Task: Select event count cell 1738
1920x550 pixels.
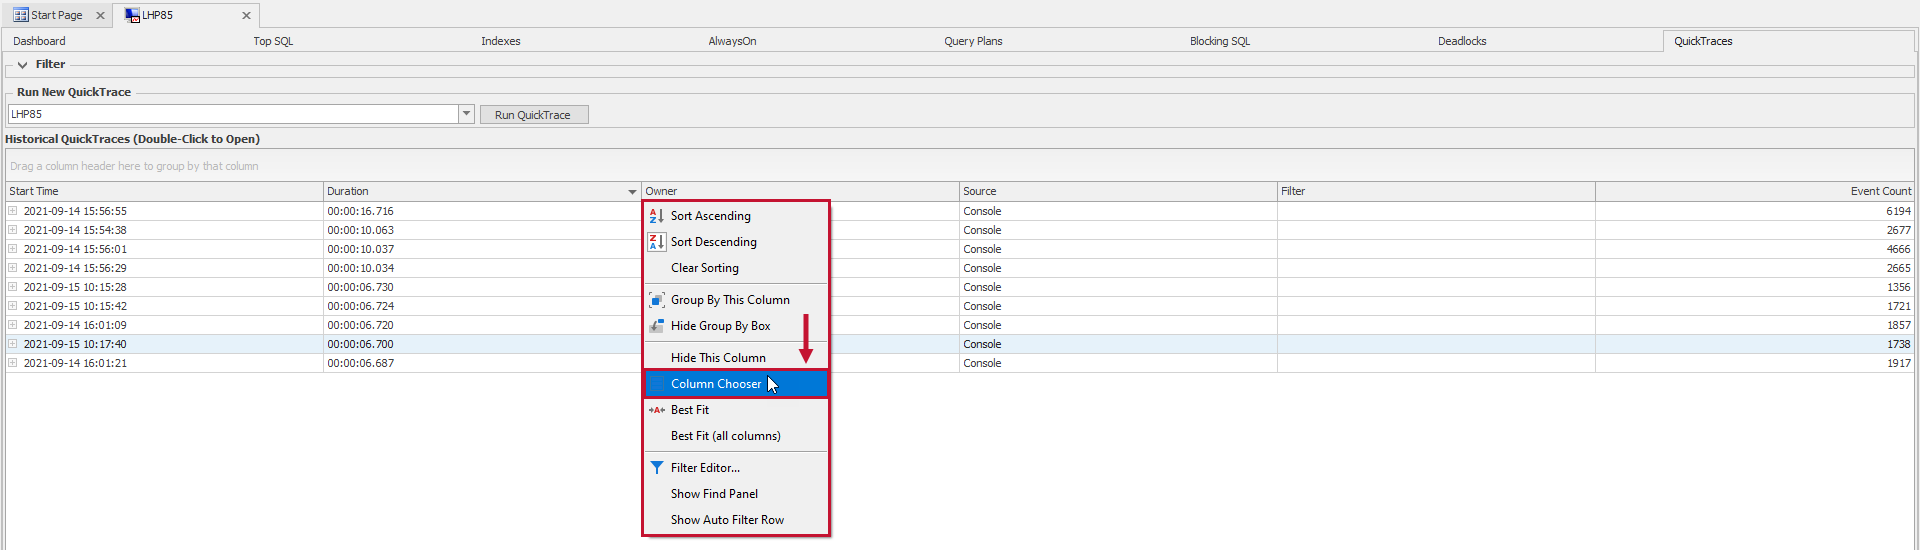Action: [x=1754, y=344]
